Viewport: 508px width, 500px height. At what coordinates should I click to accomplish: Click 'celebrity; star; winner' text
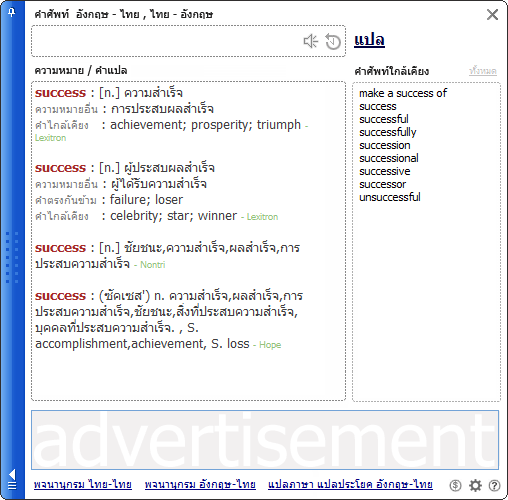173,216
